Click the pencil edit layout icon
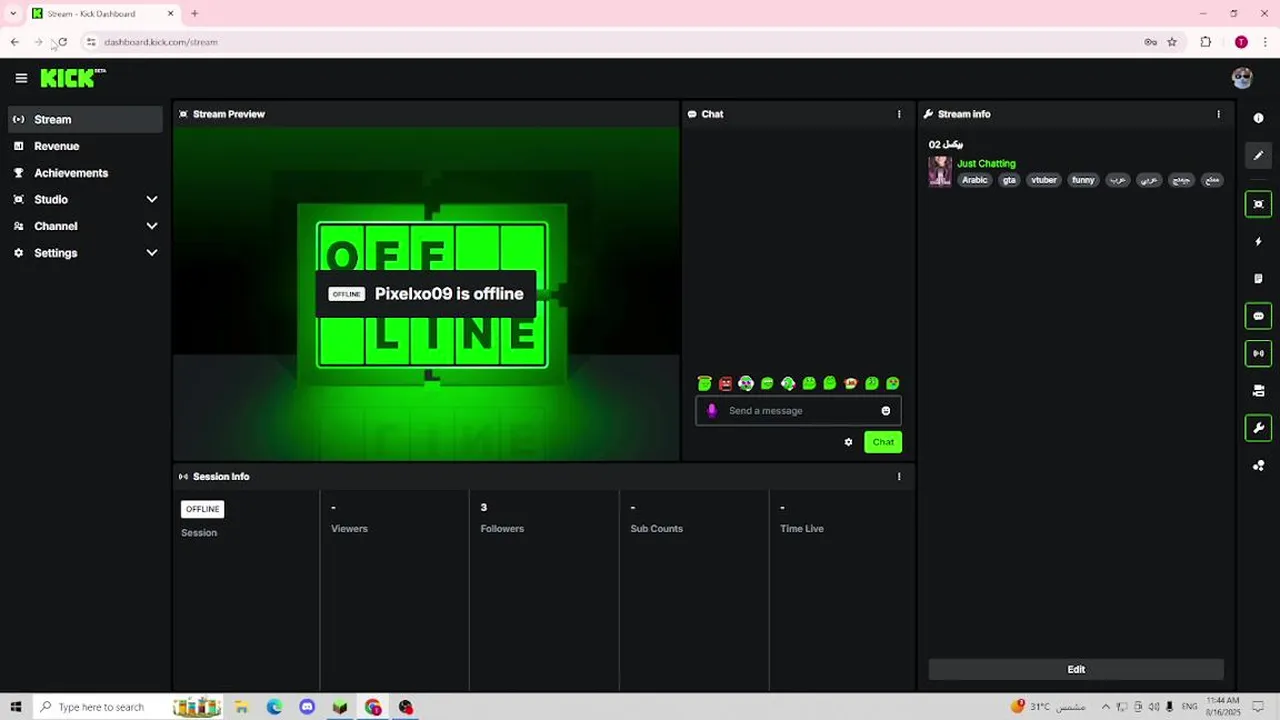The height and width of the screenshot is (720, 1280). click(1258, 155)
